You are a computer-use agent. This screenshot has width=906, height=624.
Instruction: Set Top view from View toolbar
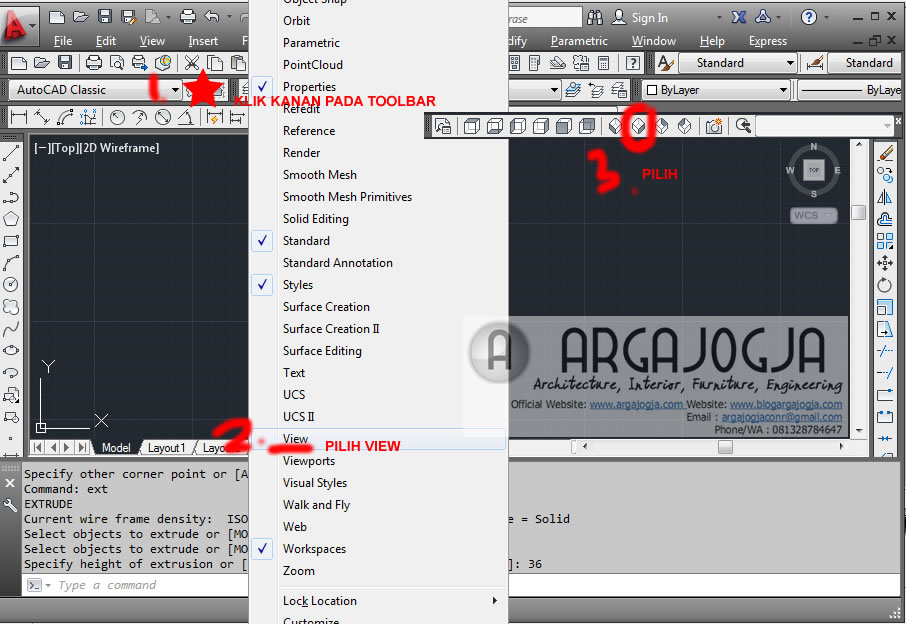(472, 125)
